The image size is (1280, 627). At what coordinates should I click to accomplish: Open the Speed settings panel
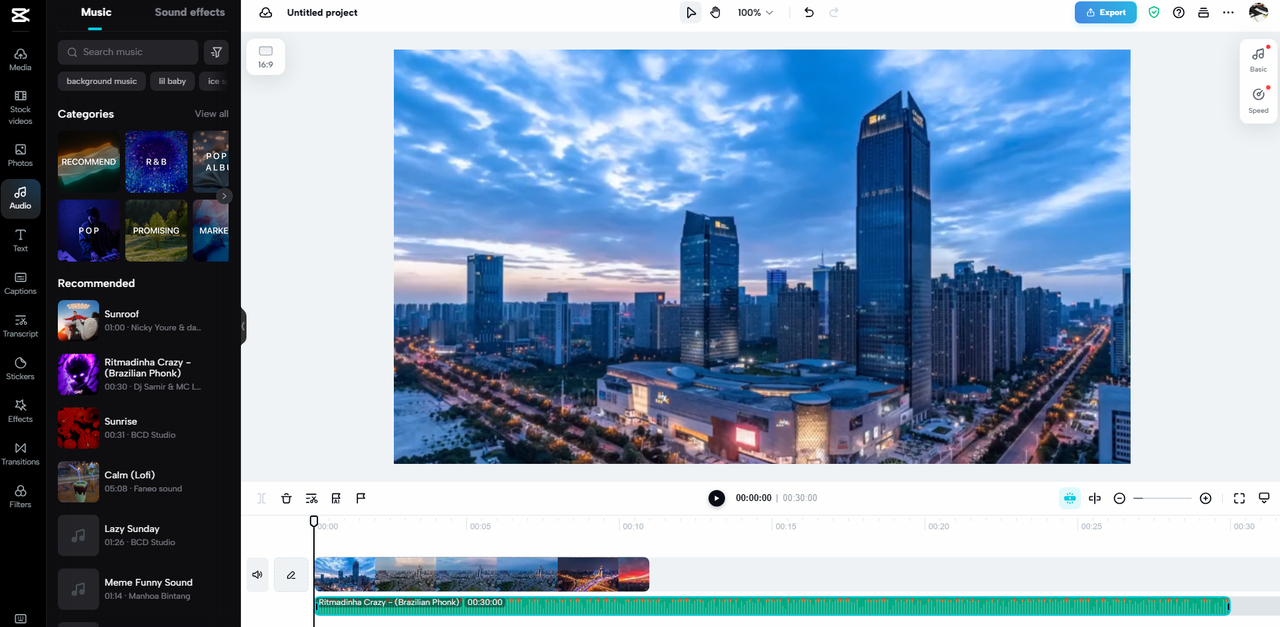point(1258,101)
